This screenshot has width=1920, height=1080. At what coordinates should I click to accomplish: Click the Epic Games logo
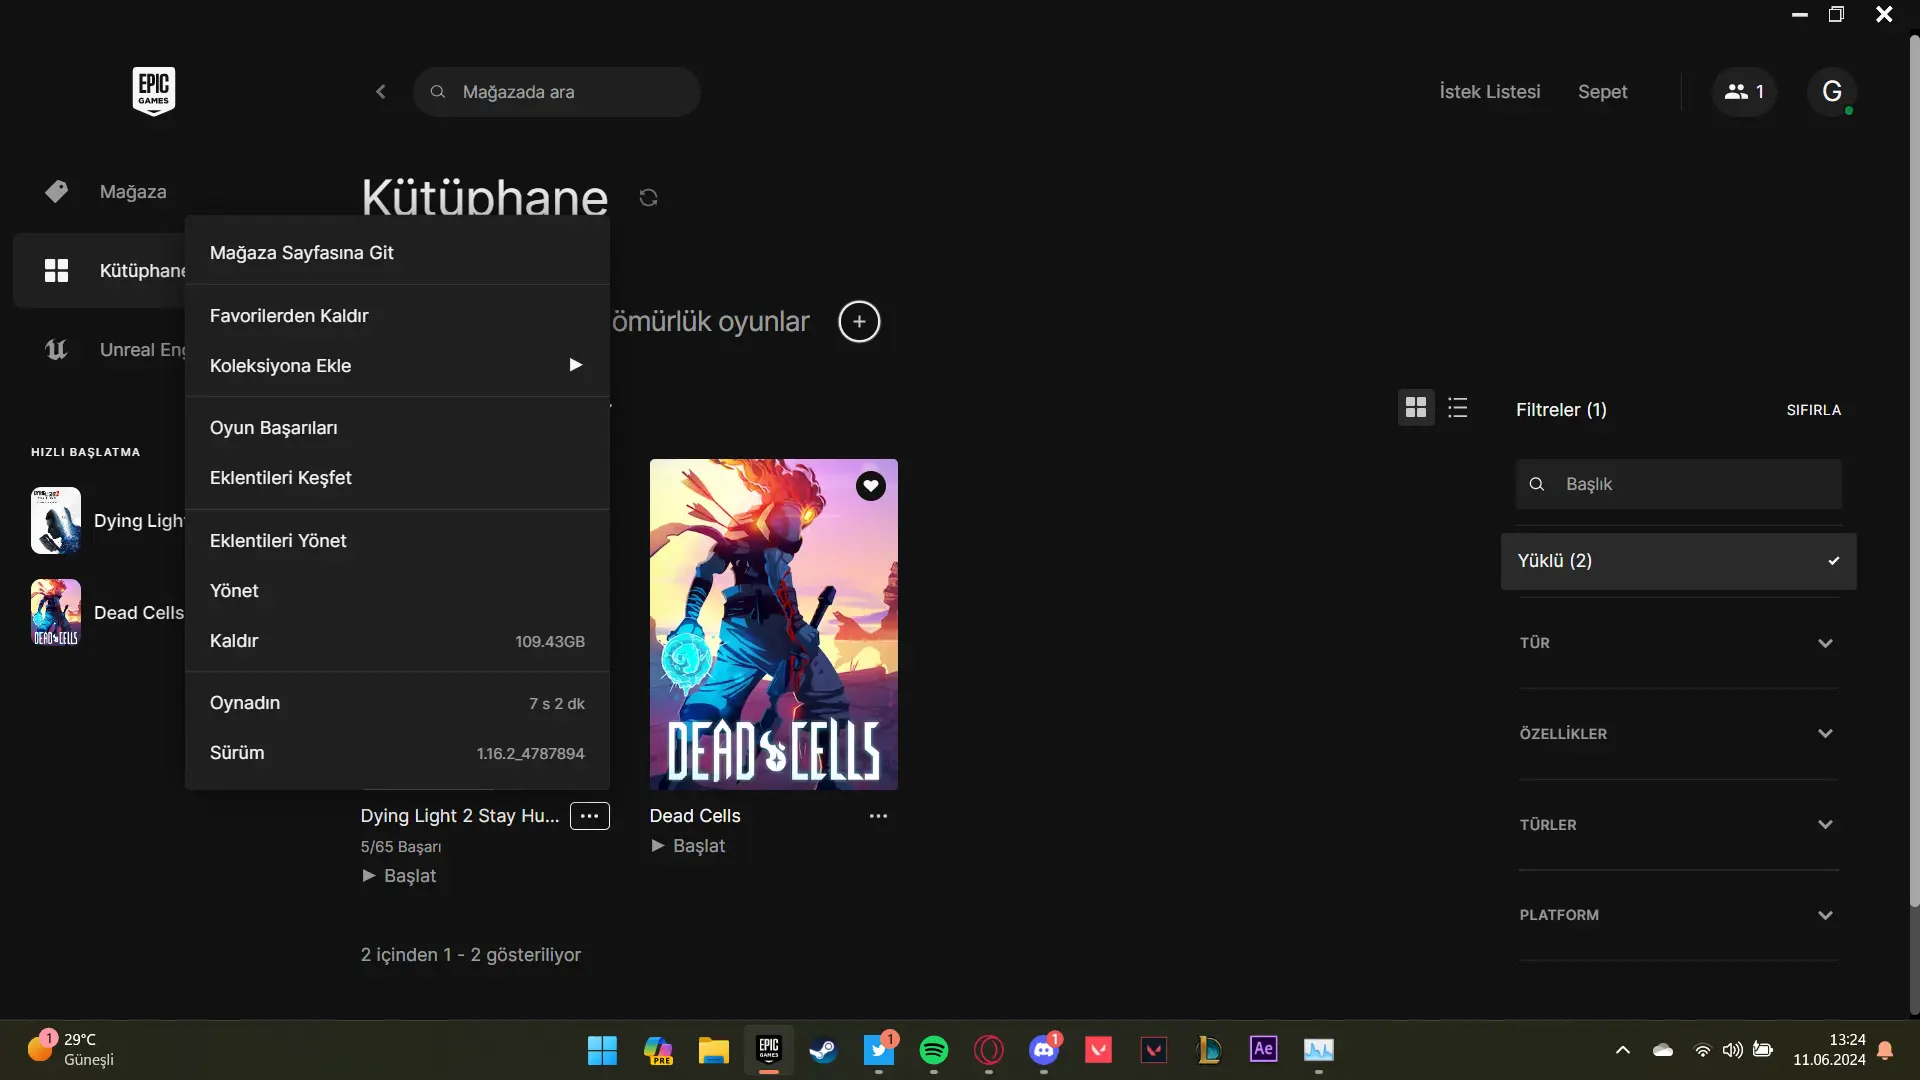point(154,91)
